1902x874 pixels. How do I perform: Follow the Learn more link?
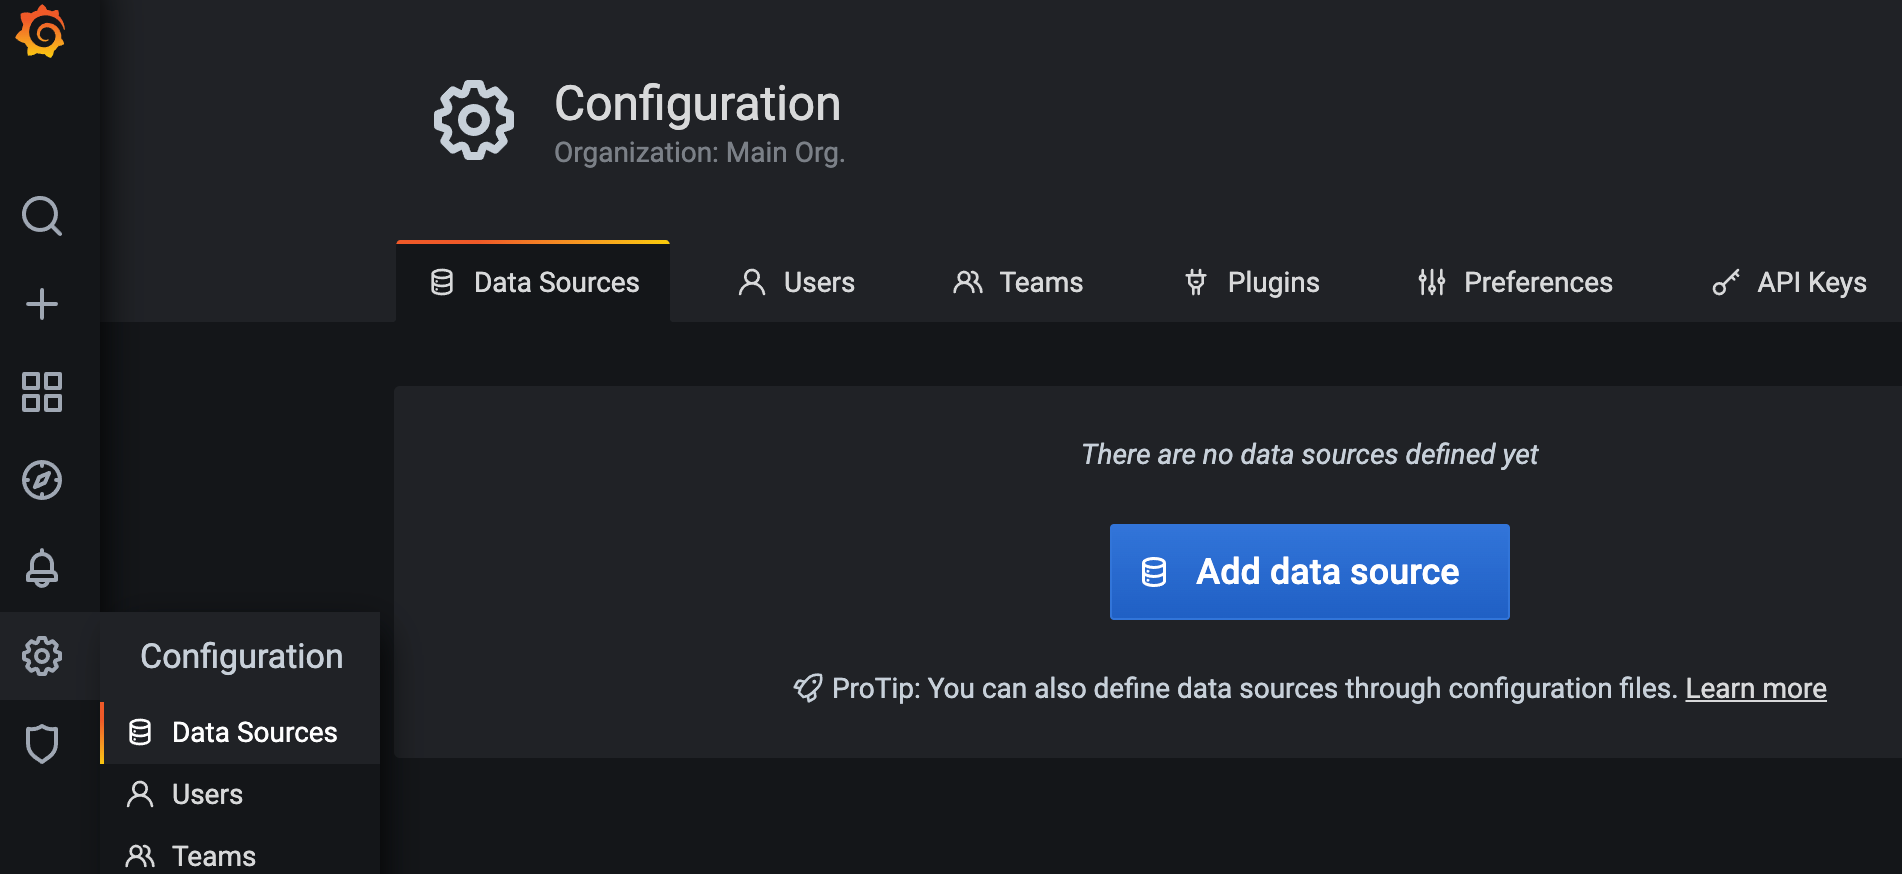click(1756, 688)
